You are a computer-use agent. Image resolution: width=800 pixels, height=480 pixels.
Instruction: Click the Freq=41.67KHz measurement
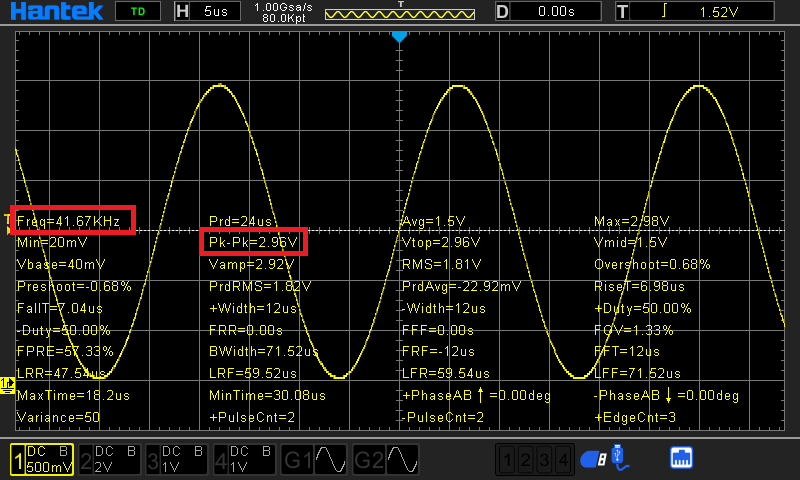pos(72,220)
